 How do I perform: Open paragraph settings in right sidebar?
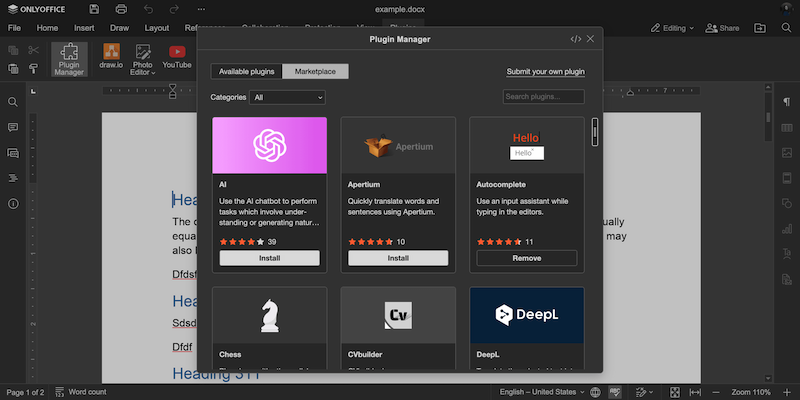(x=786, y=102)
